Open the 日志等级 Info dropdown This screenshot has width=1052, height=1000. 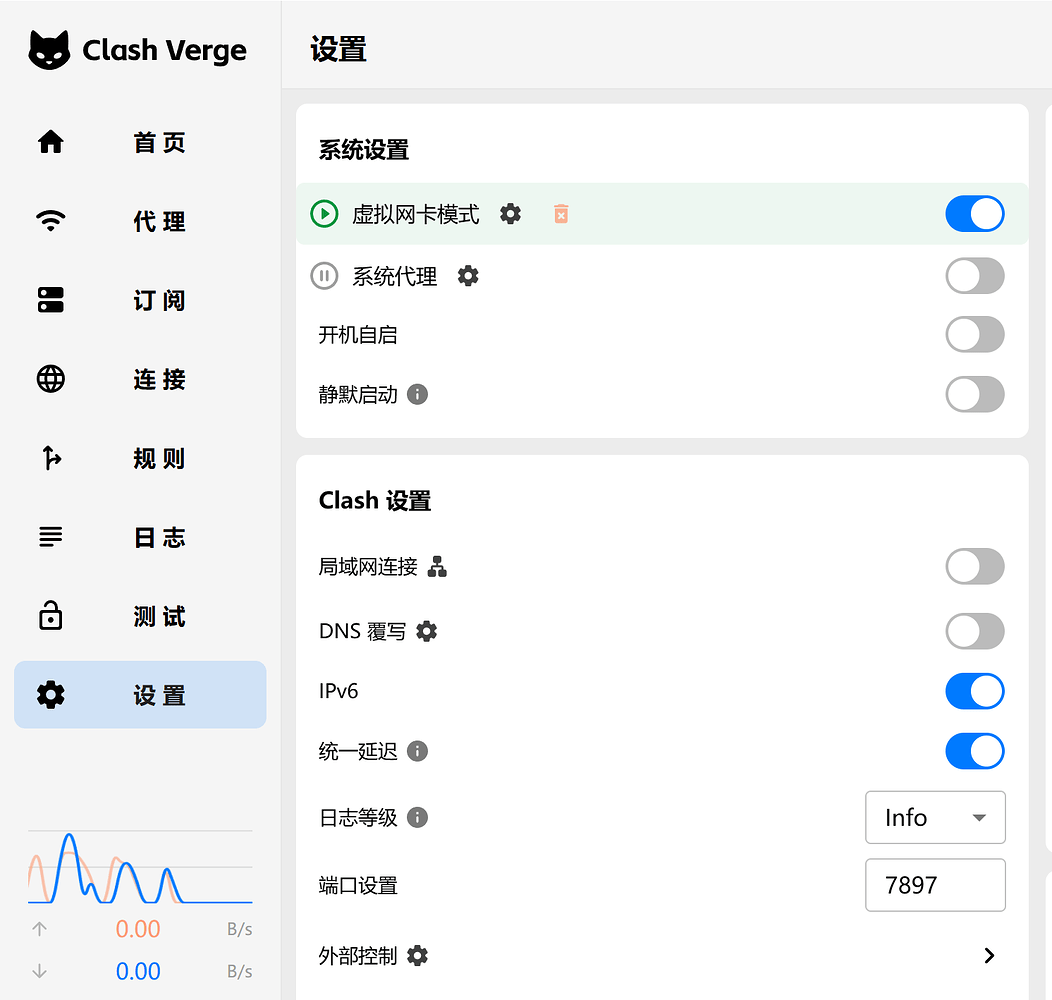935,817
